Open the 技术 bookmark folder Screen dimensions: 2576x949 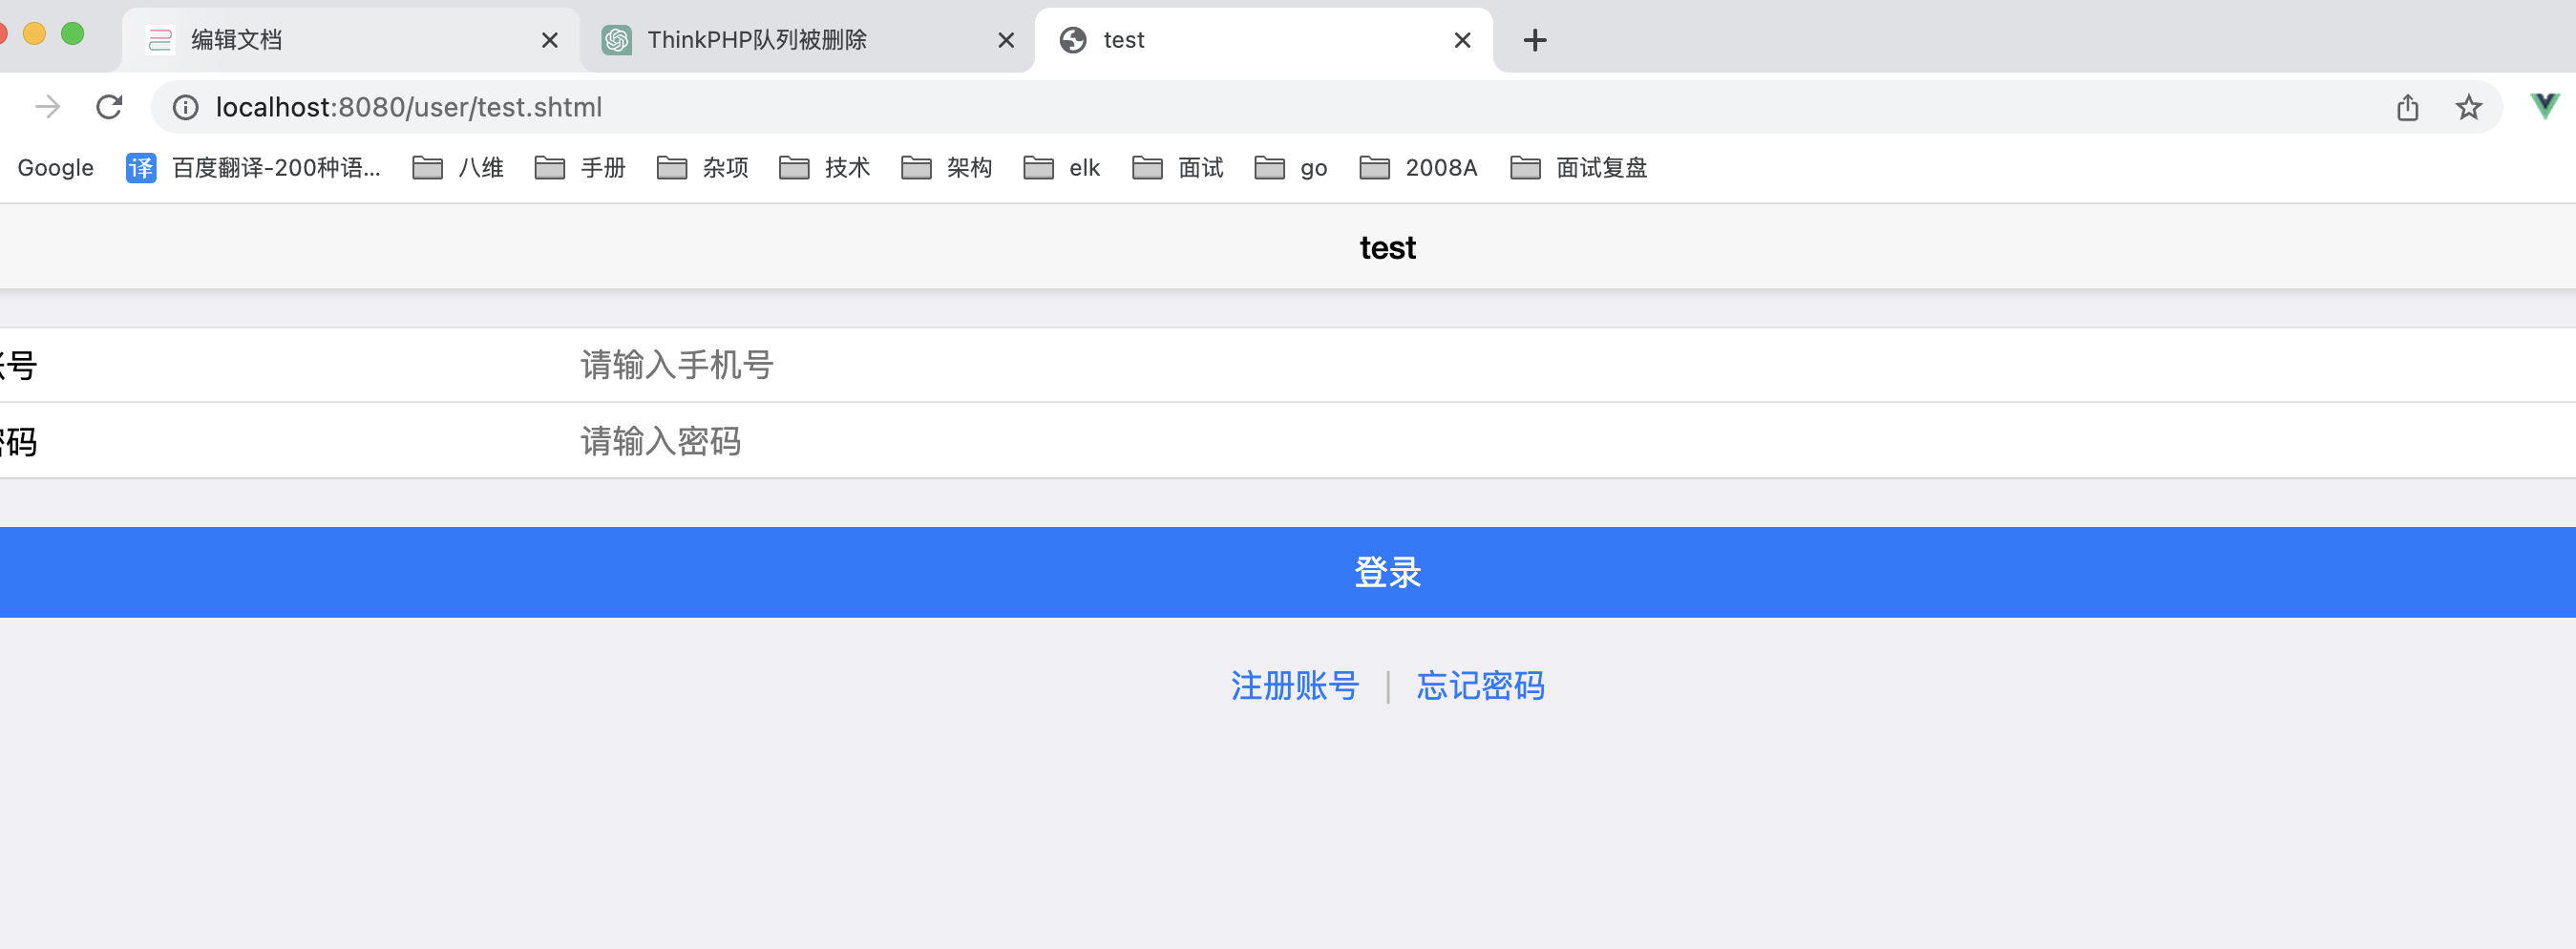coord(824,168)
